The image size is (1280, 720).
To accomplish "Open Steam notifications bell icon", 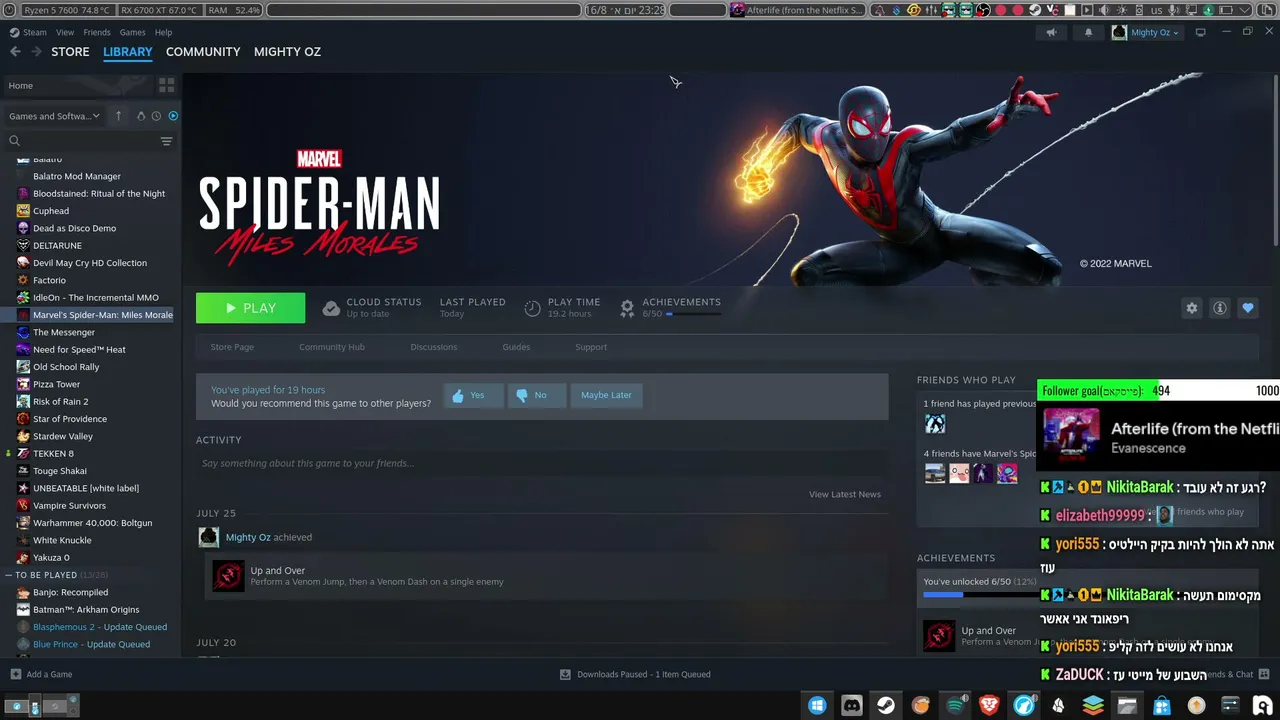I will [1088, 32].
